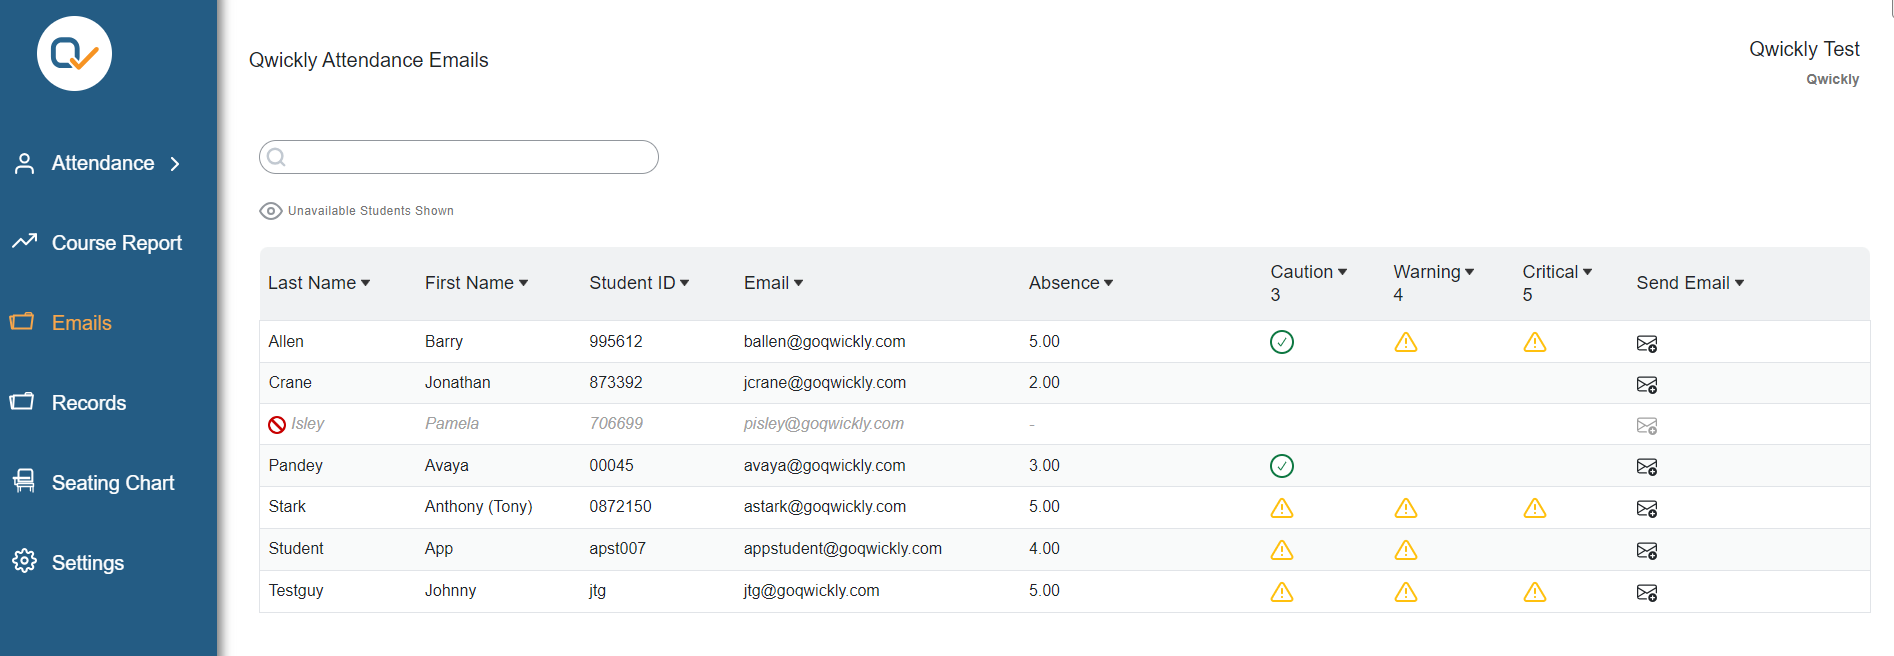Click Allen's Critical alert triangle
The width and height of the screenshot is (1894, 656).
tap(1535, 342)
